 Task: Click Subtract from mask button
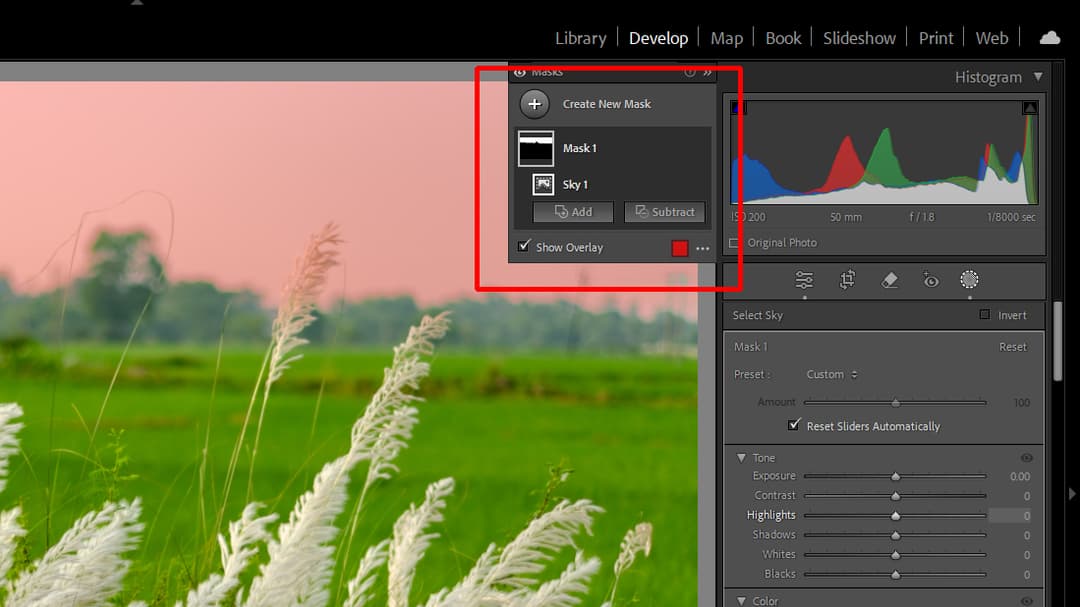664,212
